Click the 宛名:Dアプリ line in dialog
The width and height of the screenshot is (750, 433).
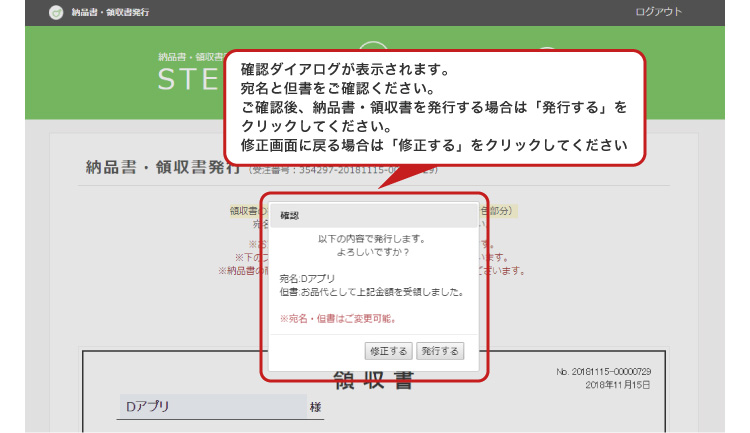(x=308, y=278)
